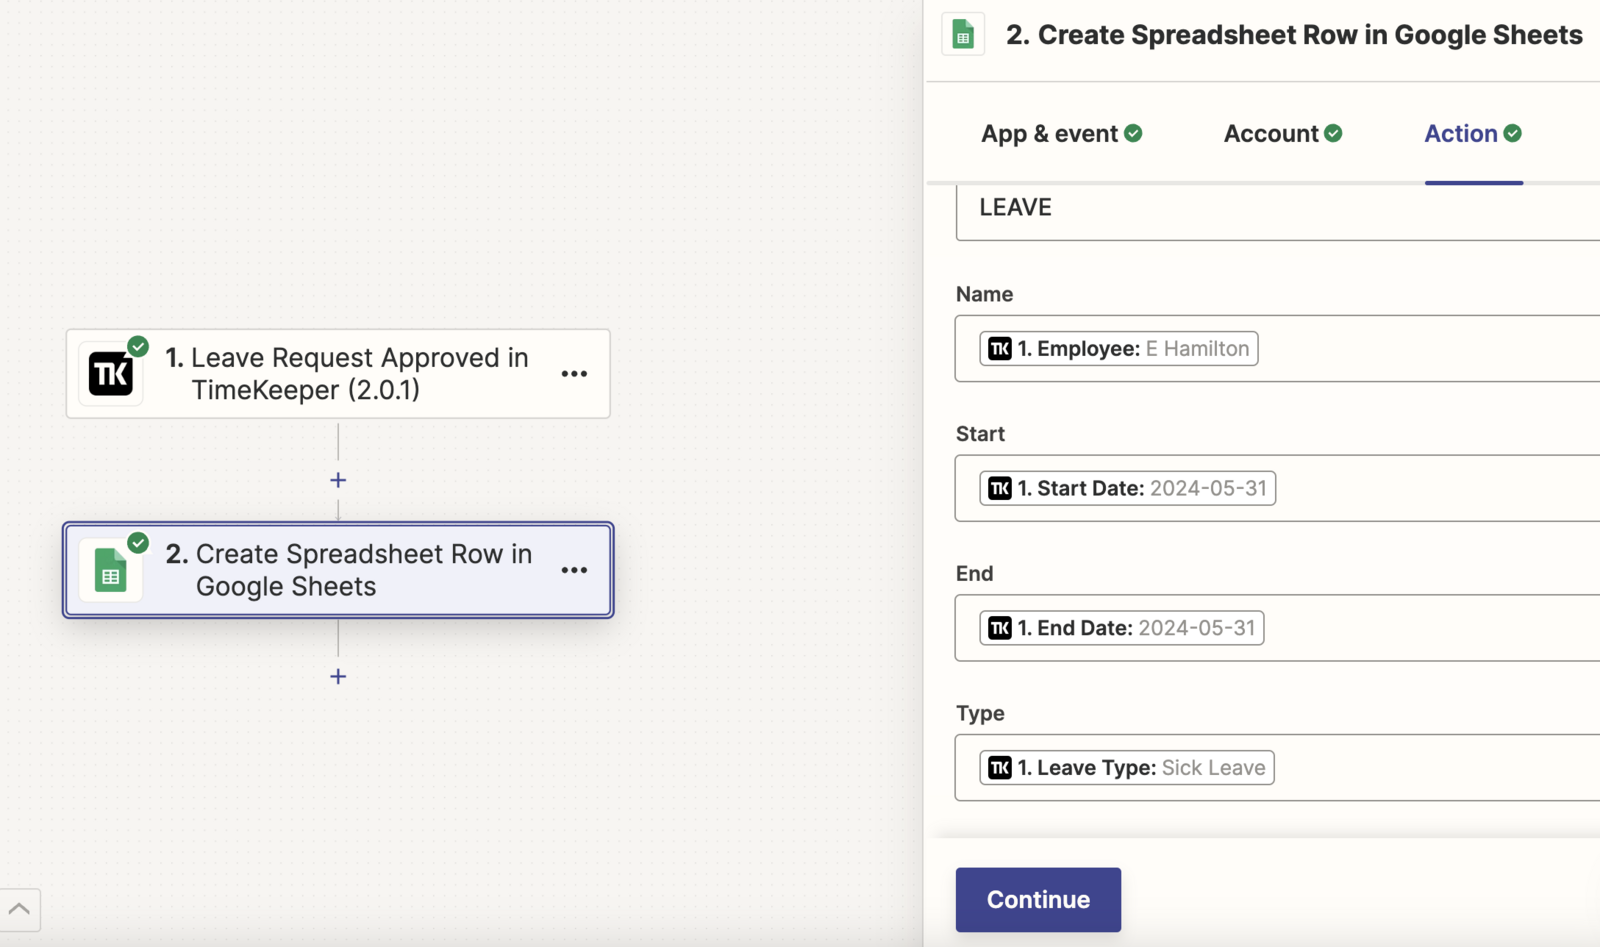The width and height of the screenshot is (1600, 947).
Task: Click the End field label
Action: 975,574
